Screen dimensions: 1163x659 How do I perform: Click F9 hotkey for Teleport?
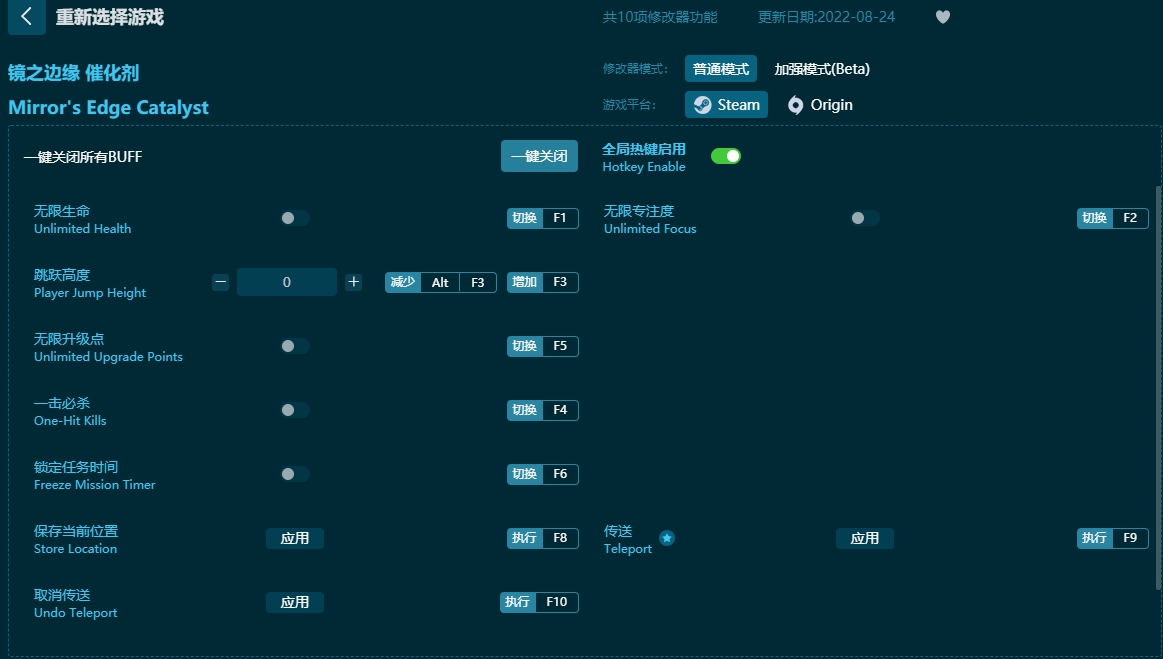1113,538
